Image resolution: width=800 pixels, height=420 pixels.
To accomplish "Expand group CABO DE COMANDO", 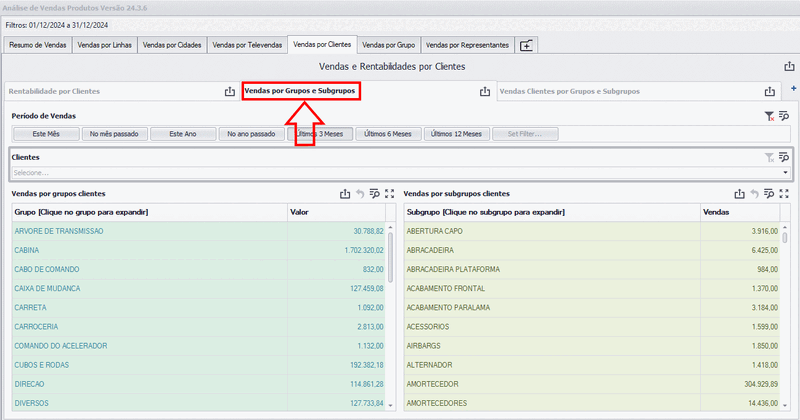I will 47,269.
